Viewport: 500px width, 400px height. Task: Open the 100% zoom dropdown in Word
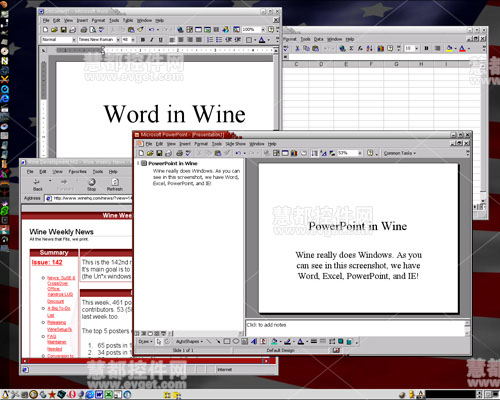coord(263,30)
